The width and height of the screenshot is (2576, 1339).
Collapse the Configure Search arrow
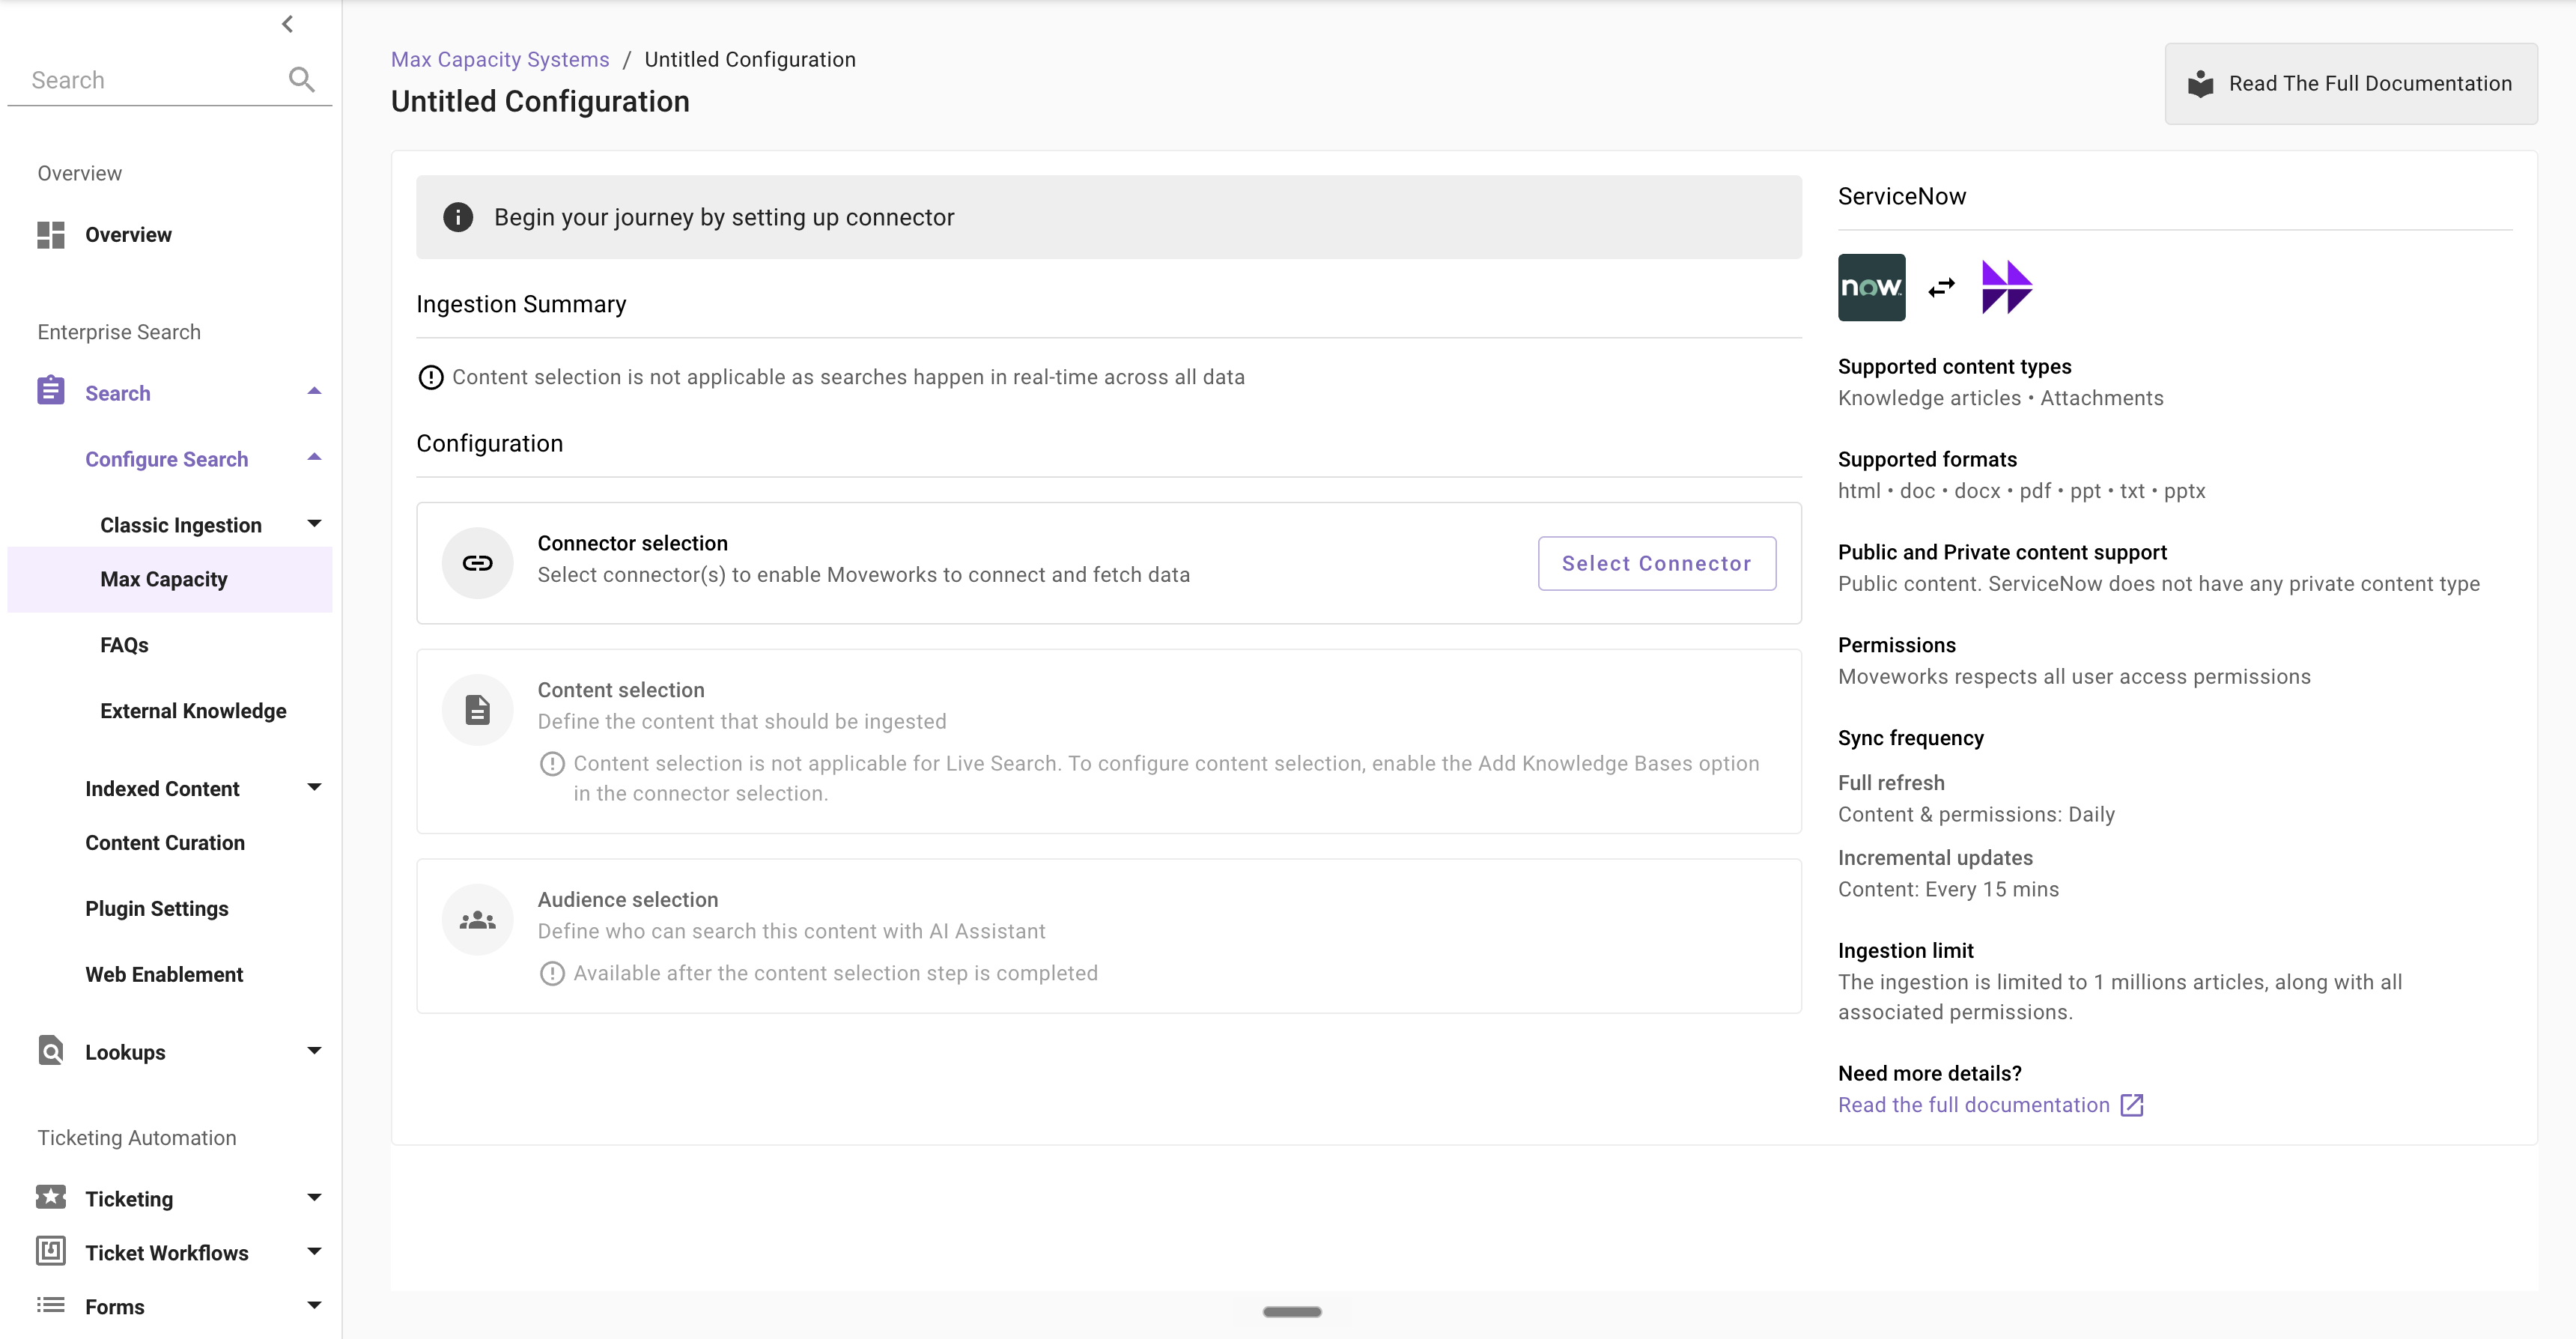(314, 458)
